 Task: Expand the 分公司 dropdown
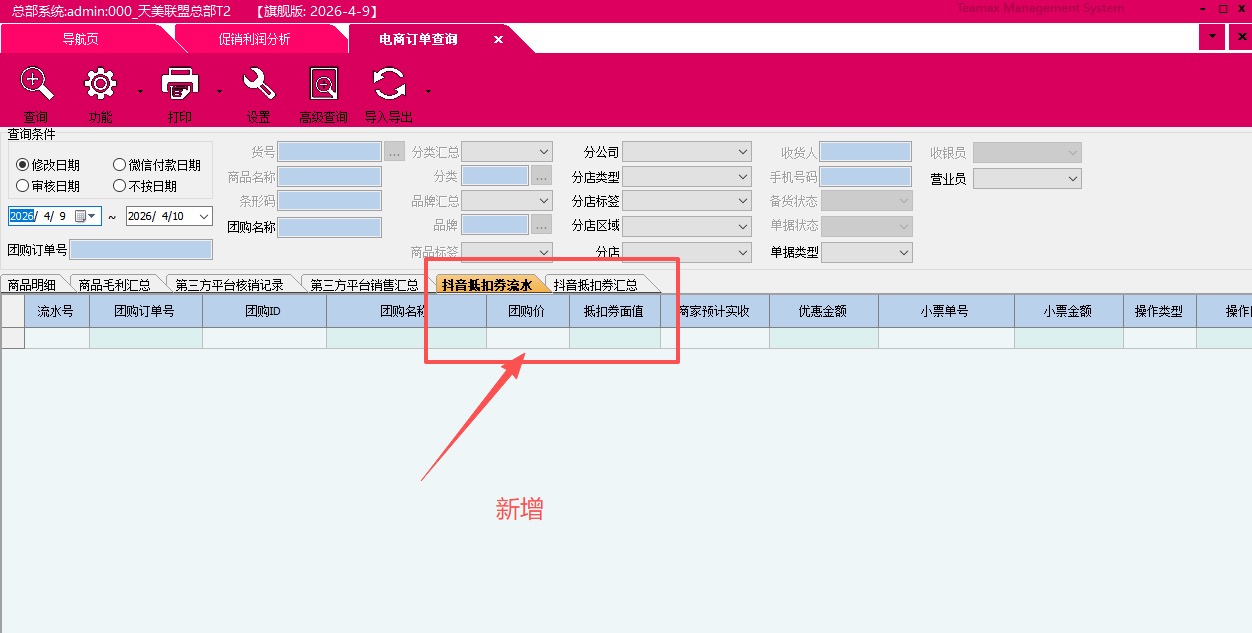pyautogui.click(x=742, y=152)
